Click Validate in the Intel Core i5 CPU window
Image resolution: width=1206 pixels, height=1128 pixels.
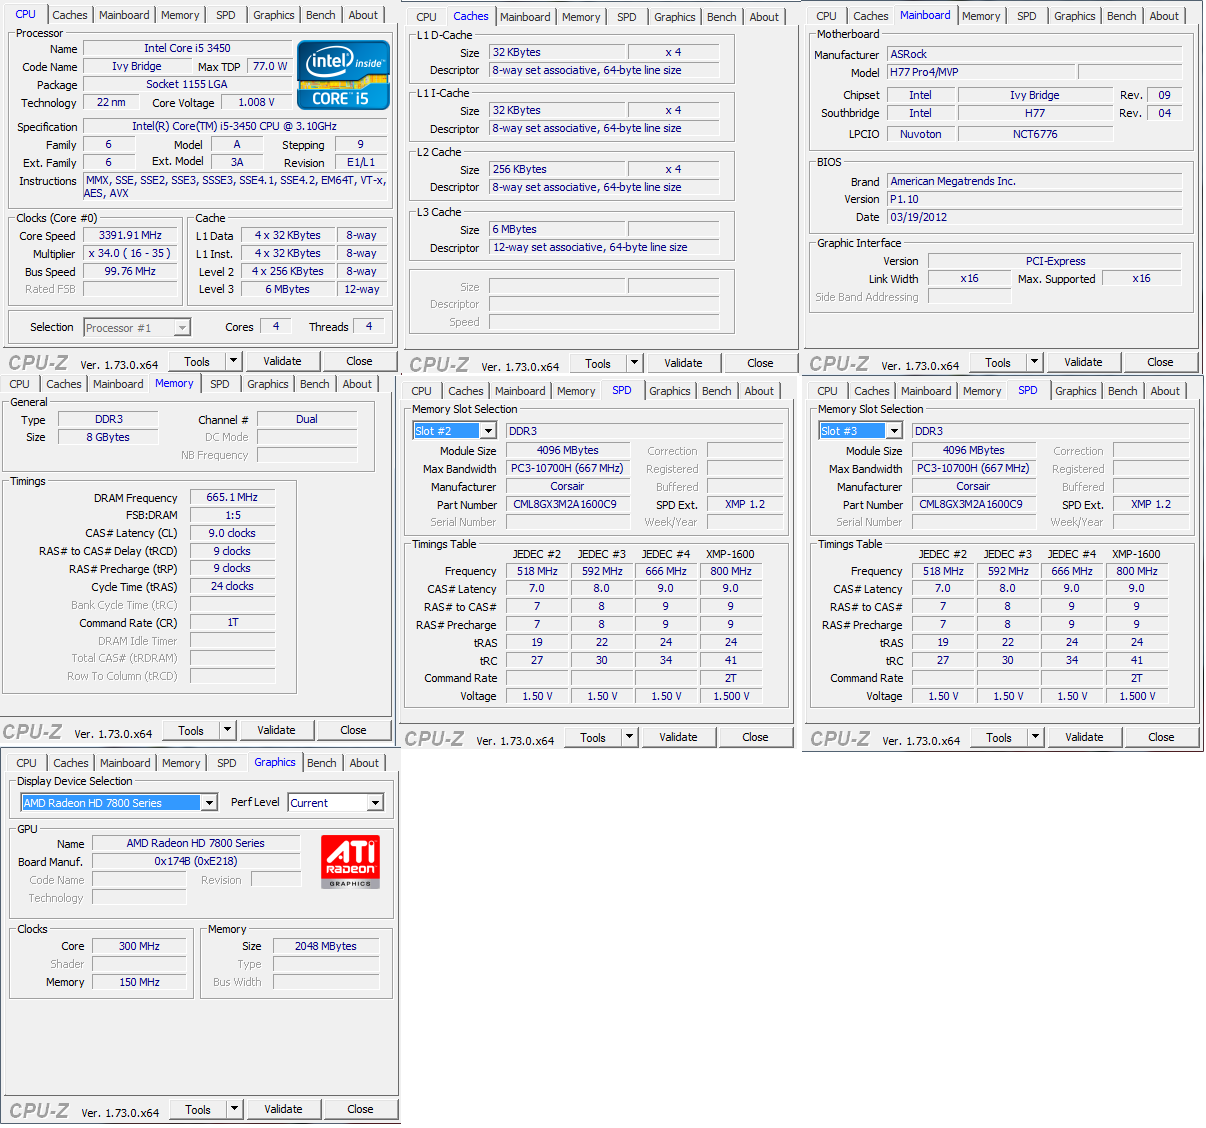(x=282, y=361)
